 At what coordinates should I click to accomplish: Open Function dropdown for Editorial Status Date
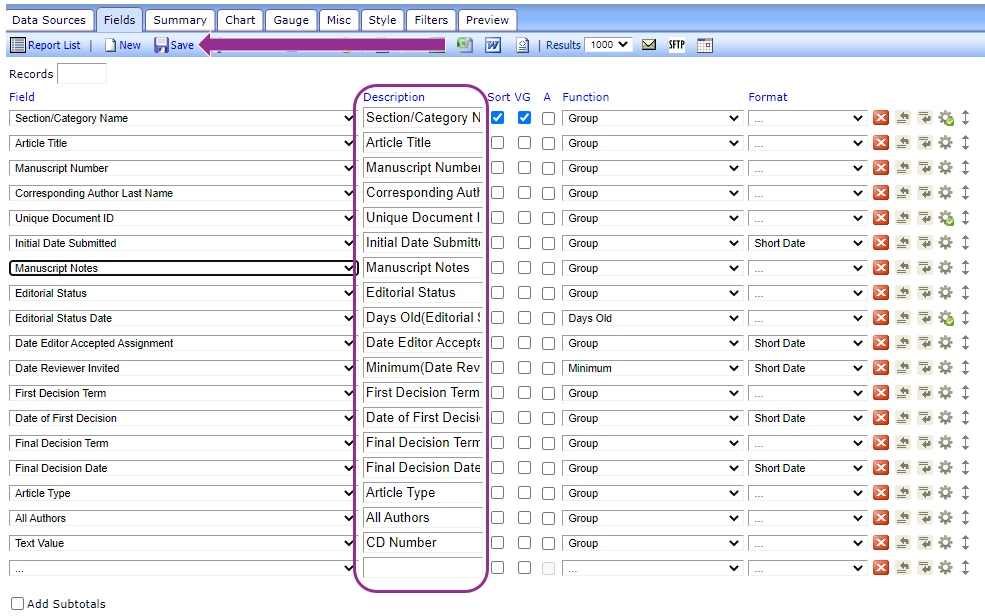coord(652,318)
